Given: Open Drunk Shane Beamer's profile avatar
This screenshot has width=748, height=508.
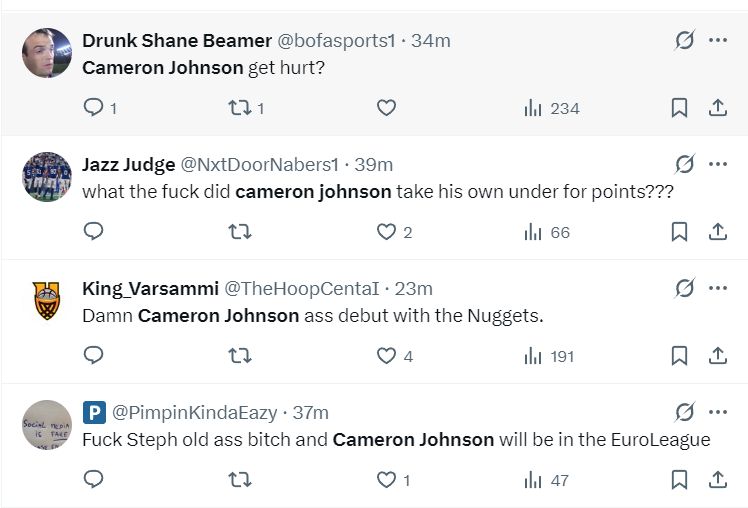Looking at the screenshot, I should pos(47,53).
